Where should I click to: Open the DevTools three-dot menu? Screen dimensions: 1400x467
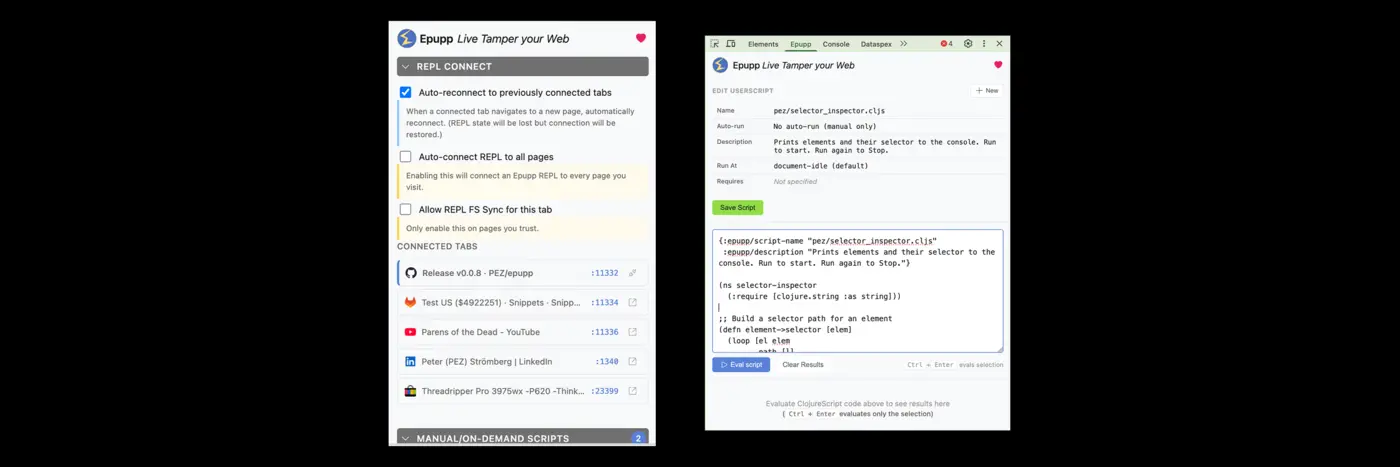(x=984, y=44)
